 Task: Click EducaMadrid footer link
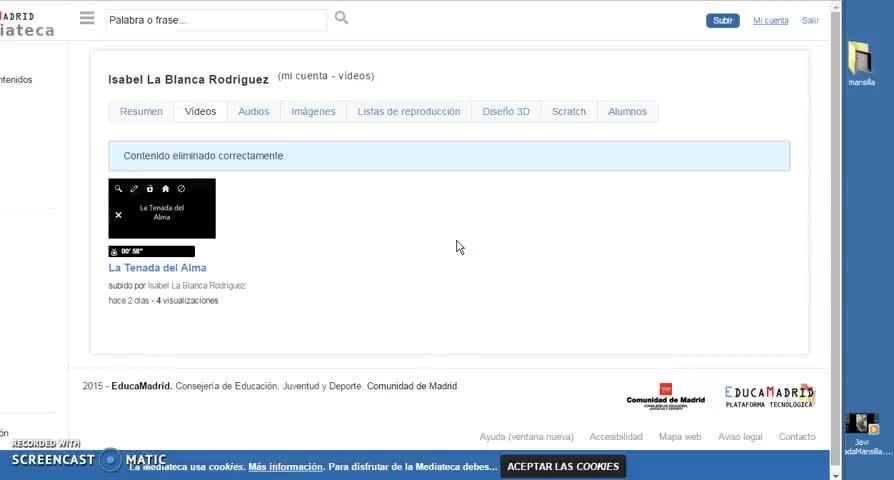pyautogui.click(x=141, y=386)
